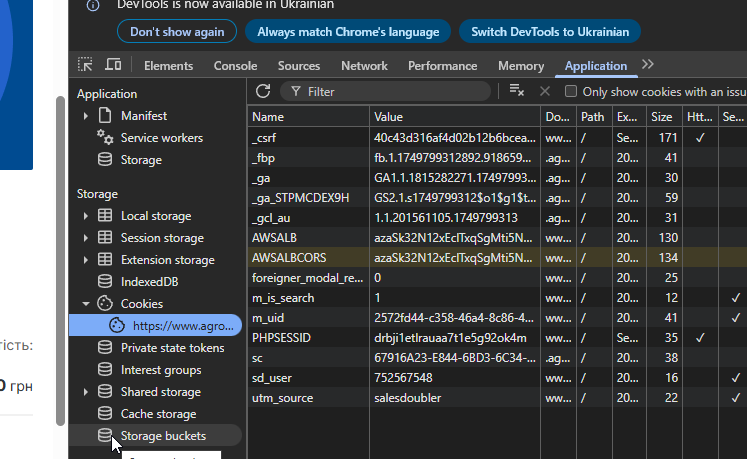Enable Only show cookies with an issue checkbox
The width and height of the screenshot is (747, 459).
[571, 92]
